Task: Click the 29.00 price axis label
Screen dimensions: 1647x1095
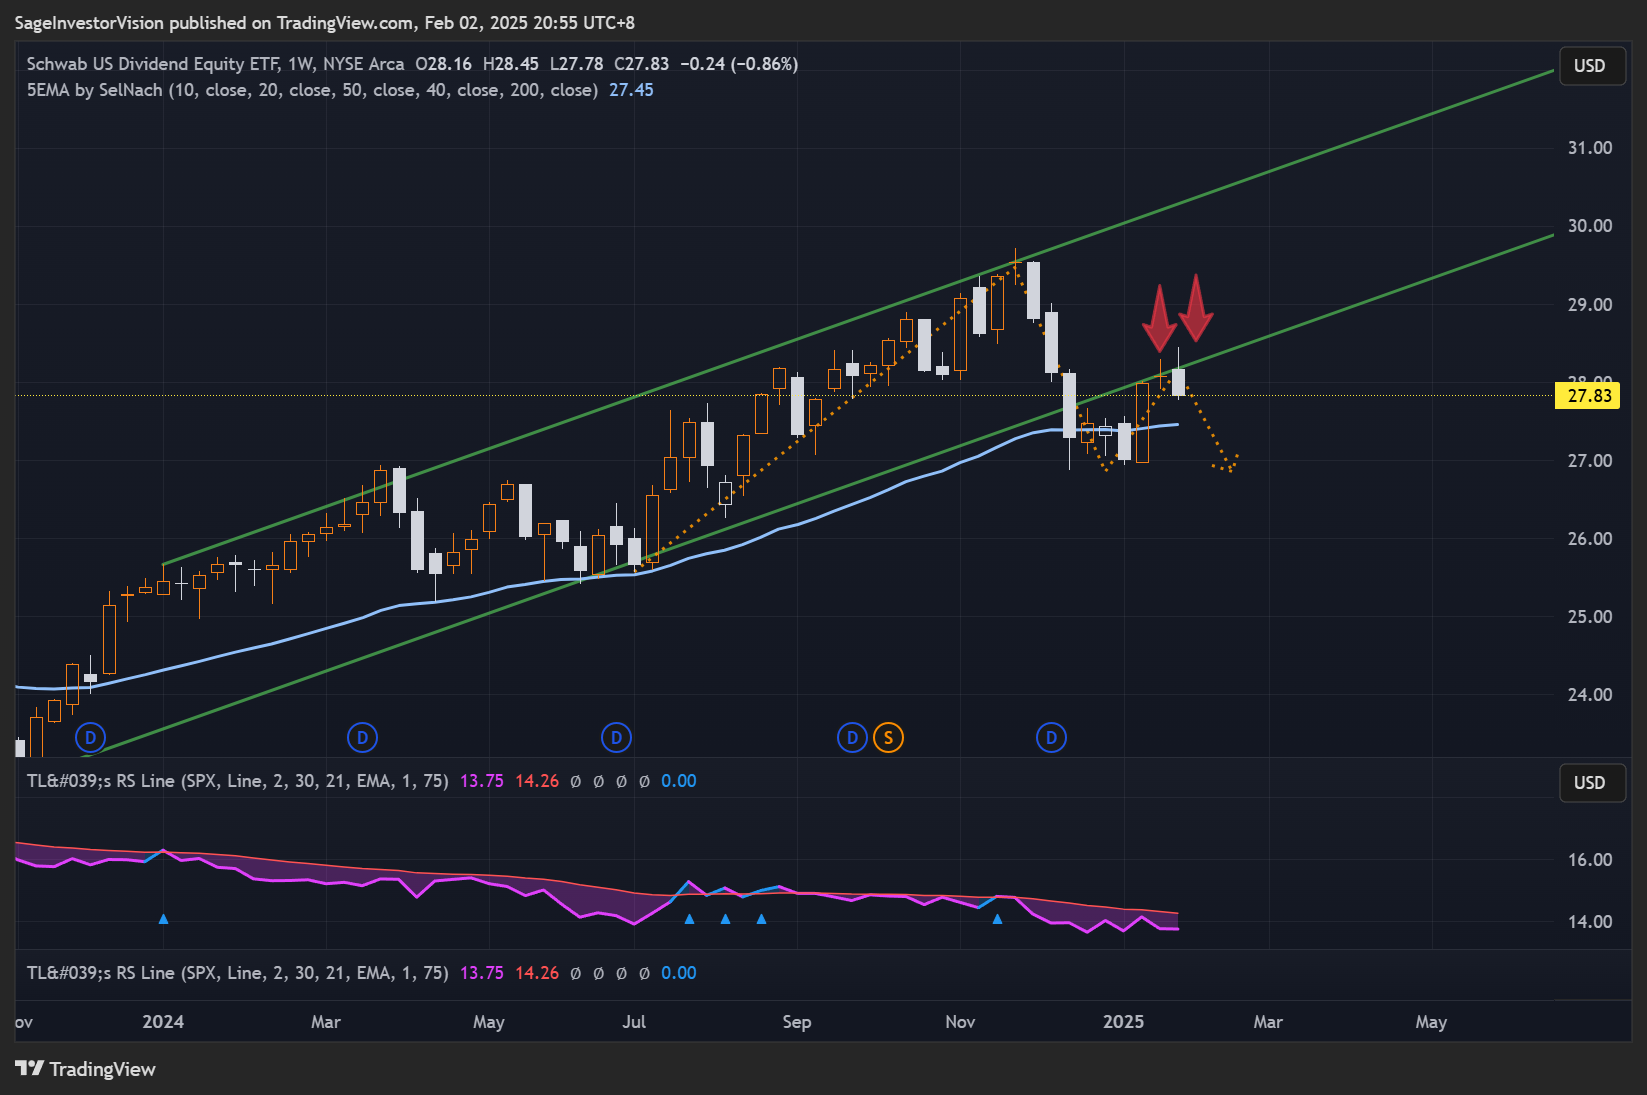Action: pos(1590,305)
